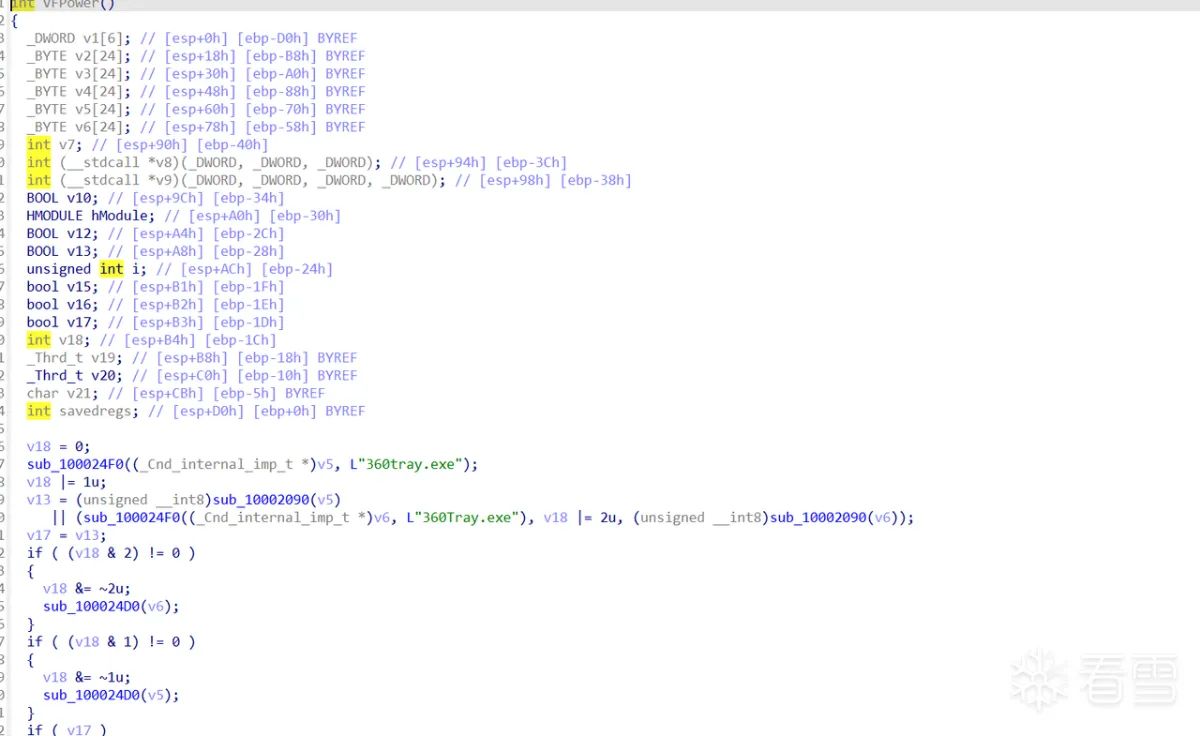Select the "_Thrd_t v20;" declaration

75,376
